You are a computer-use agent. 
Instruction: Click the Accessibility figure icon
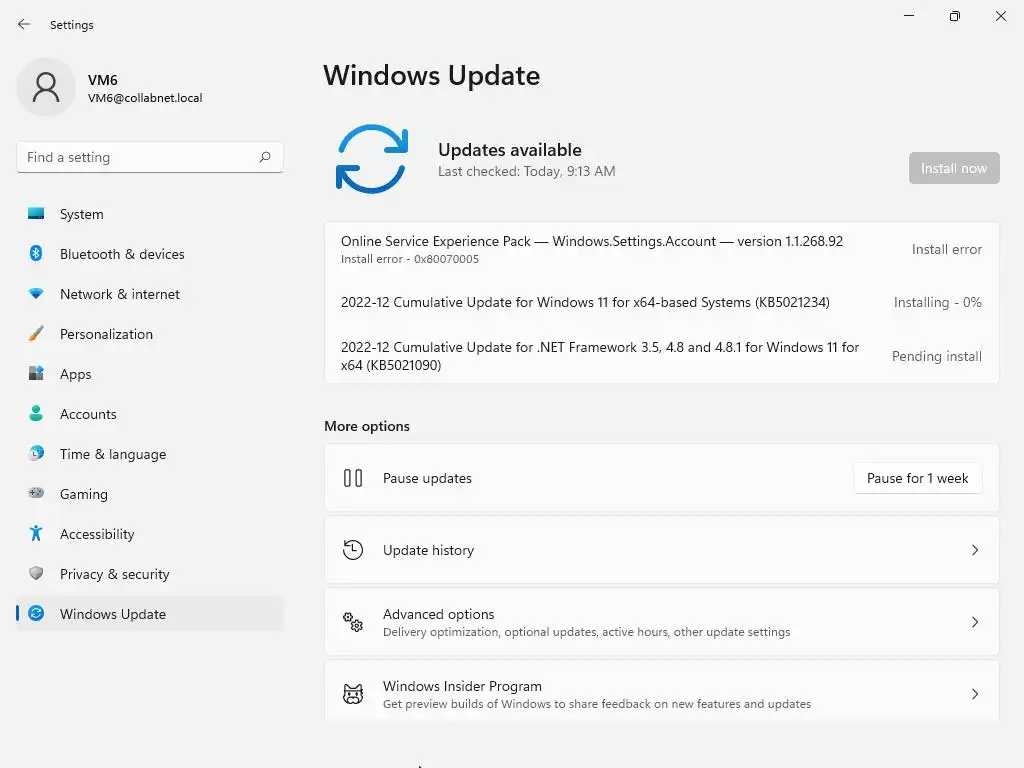(x=36, y=534)
